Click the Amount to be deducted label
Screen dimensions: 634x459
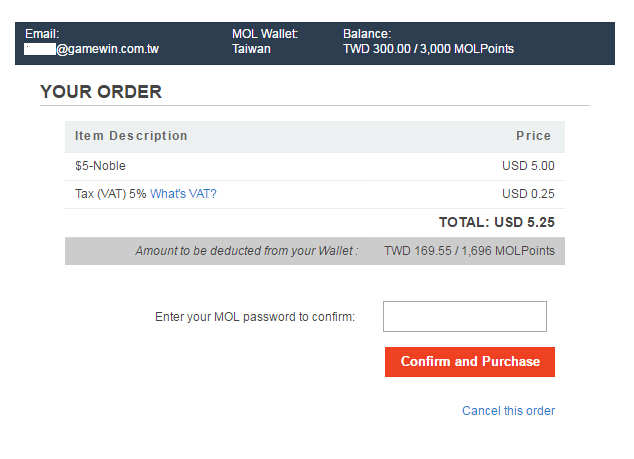coord(246,250)
